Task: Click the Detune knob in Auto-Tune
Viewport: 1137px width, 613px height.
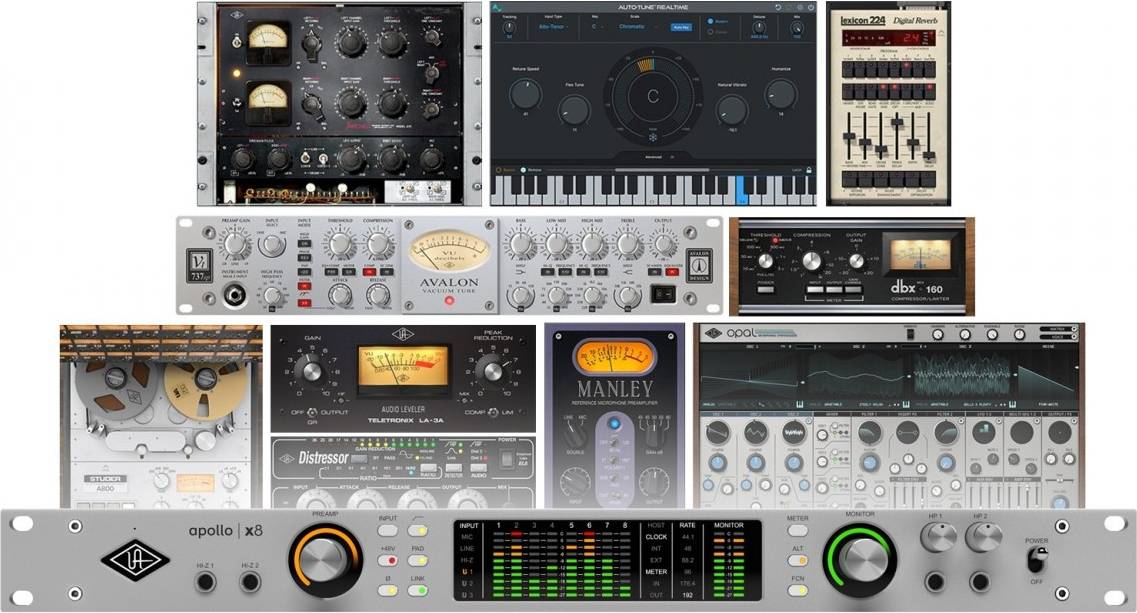Action: tap(759, 28)
